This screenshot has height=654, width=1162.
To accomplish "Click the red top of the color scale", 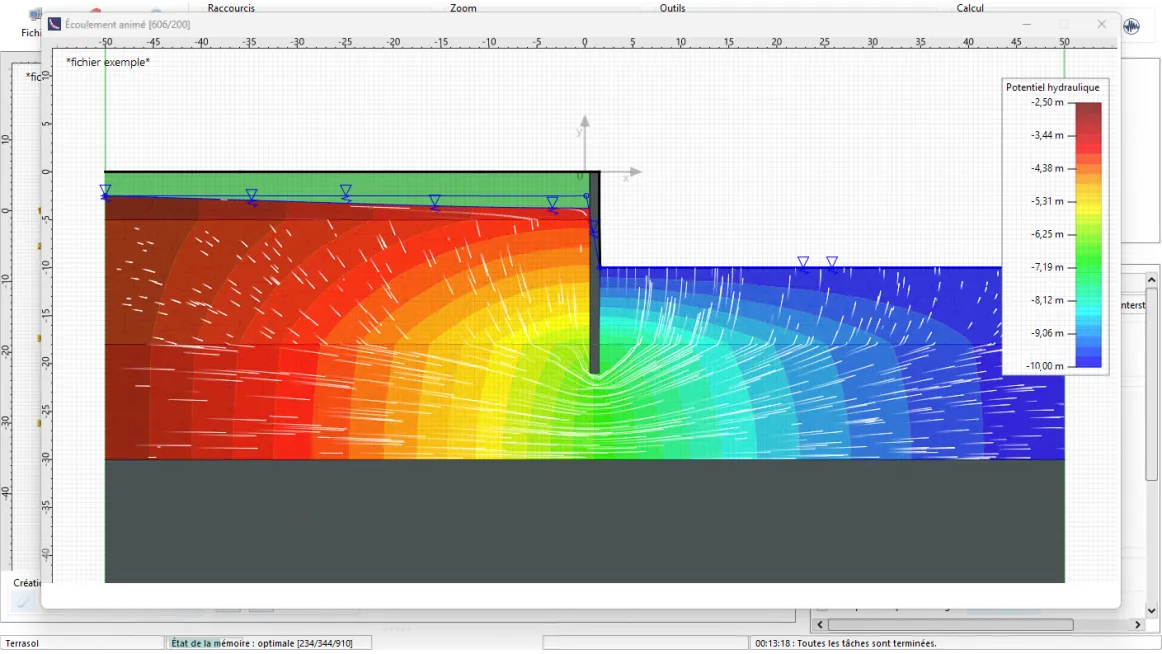I will tap(1088, 110).
